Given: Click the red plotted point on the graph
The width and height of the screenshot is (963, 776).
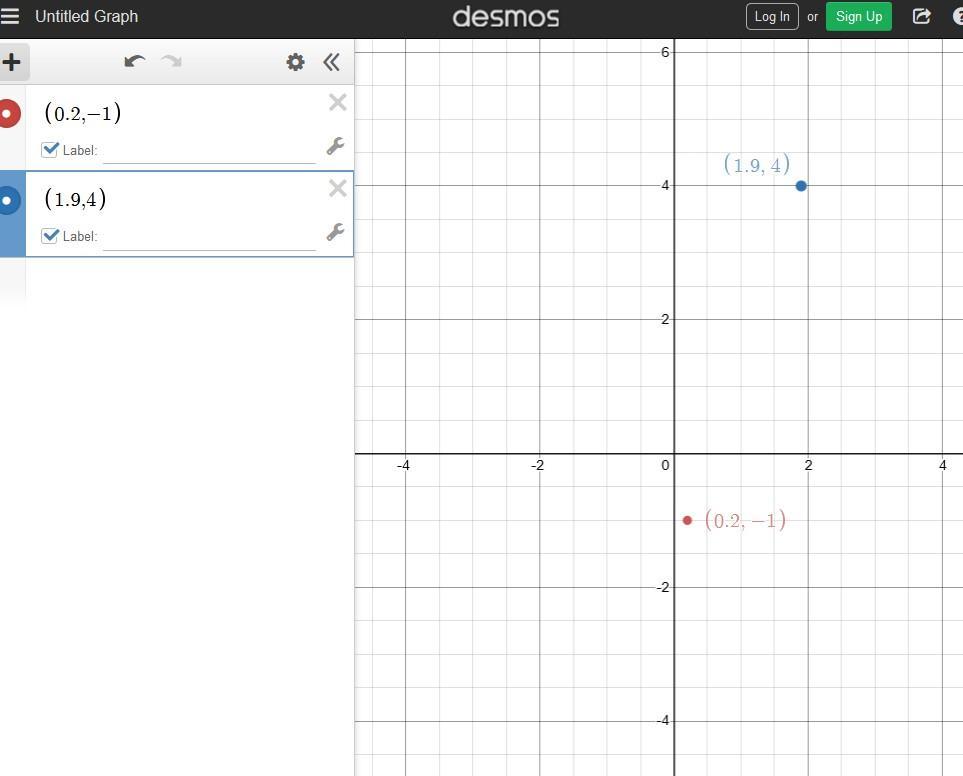Looking at the screenshot, I should pos(687,521).
